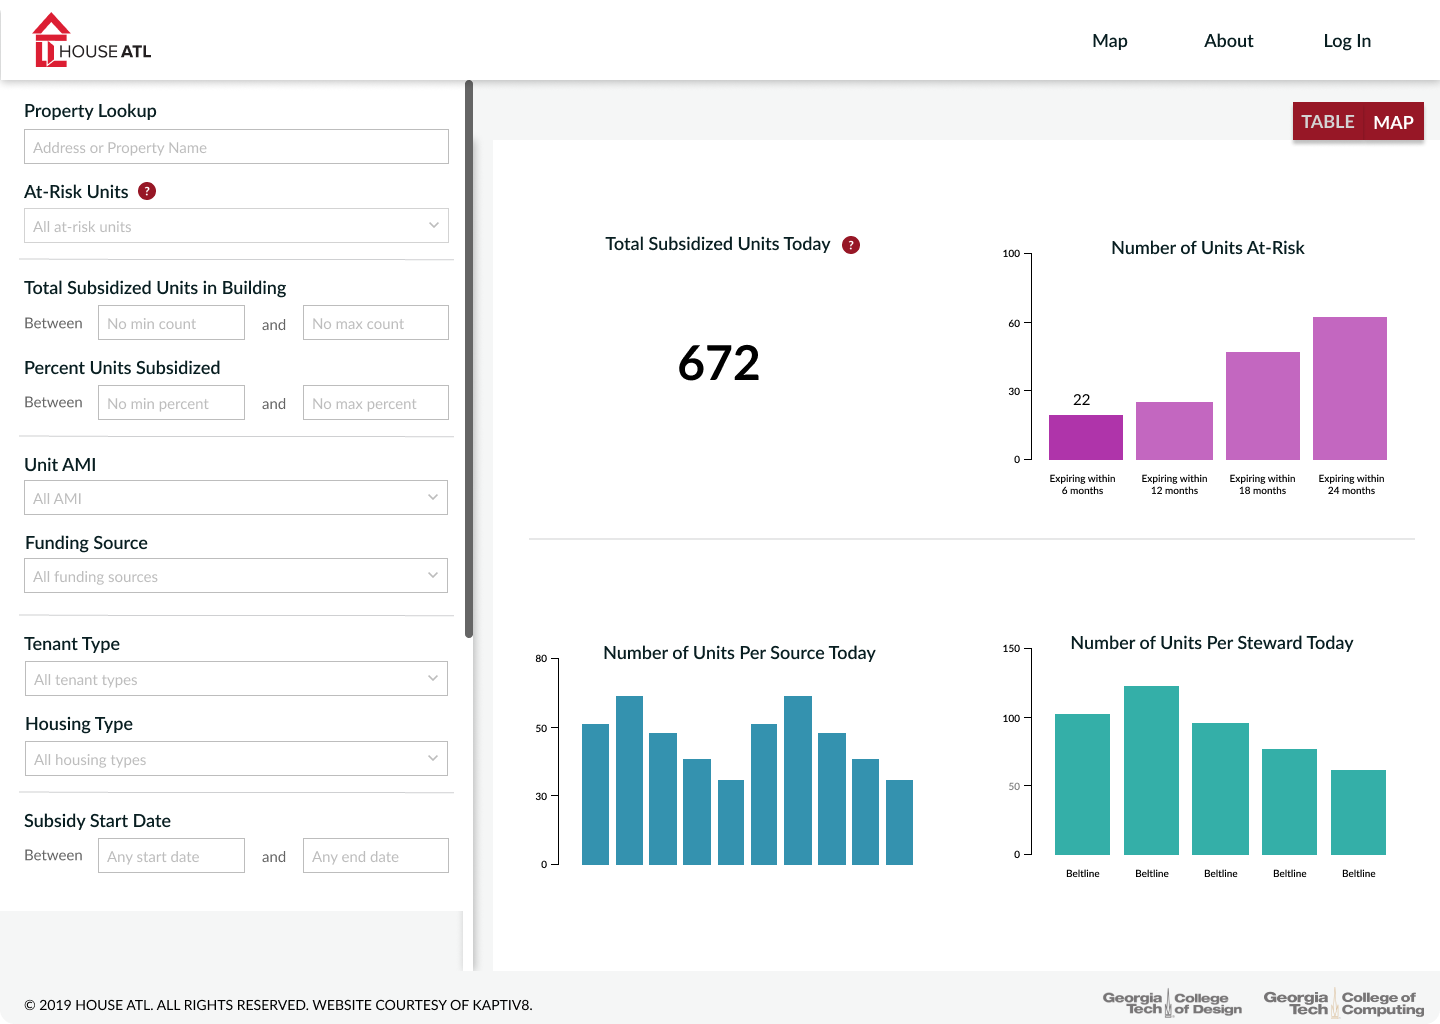Click the HOUSE ATL logo
Viewport: 1440px width, 1024px height.
click(x=92, y=40)
